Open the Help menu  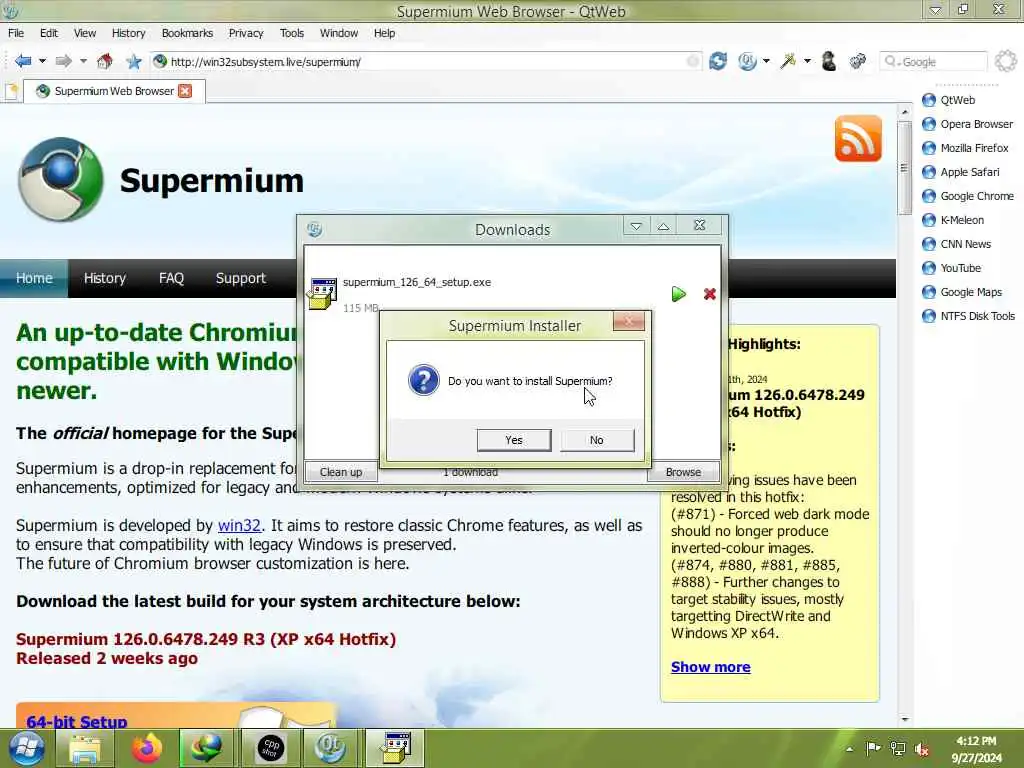pos(384,33)
